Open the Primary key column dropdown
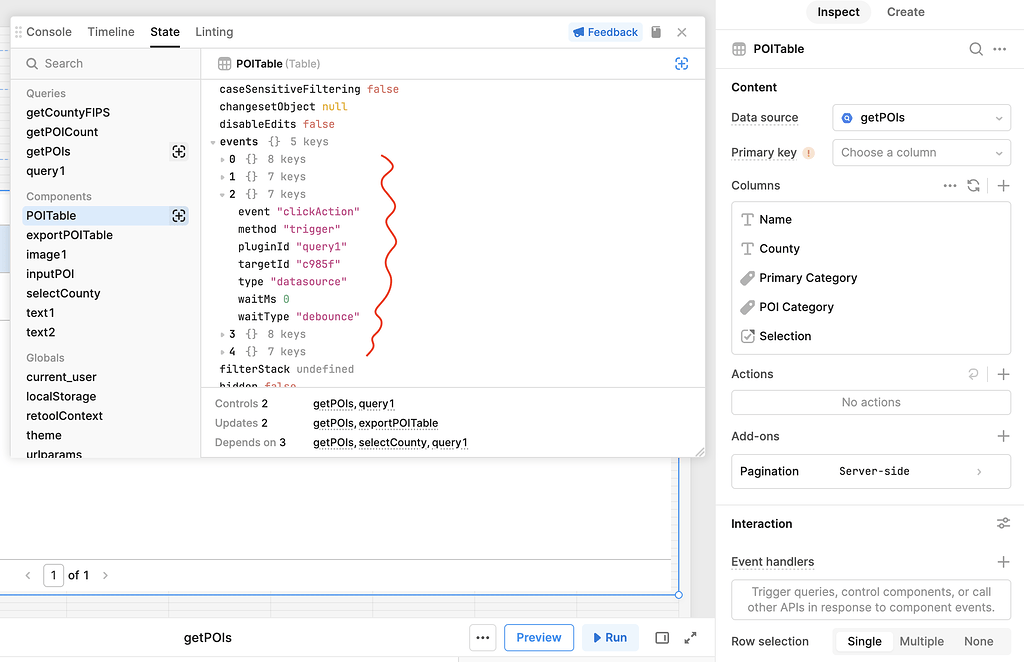The image size is (1024, 662). coord(921,153)
